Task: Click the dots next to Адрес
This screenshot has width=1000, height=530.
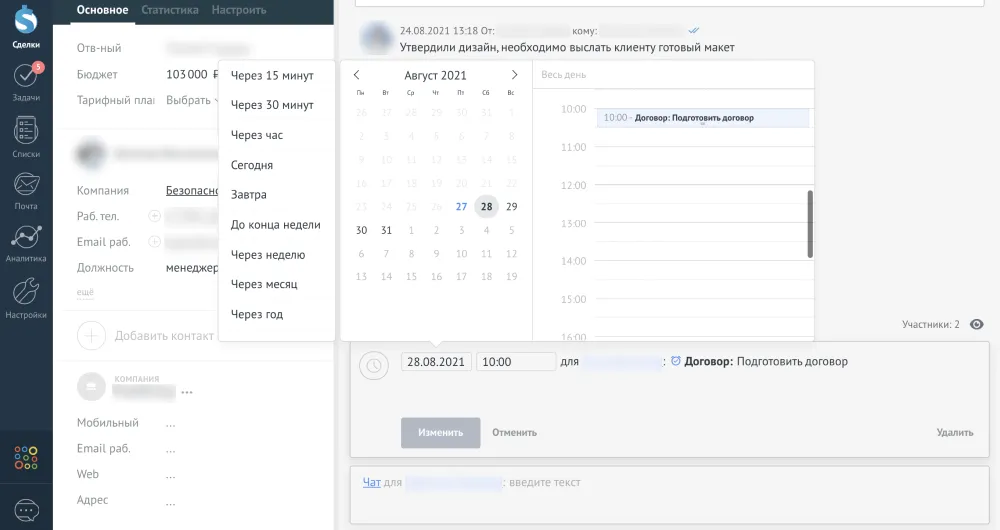Action: (x=170, y=503)
